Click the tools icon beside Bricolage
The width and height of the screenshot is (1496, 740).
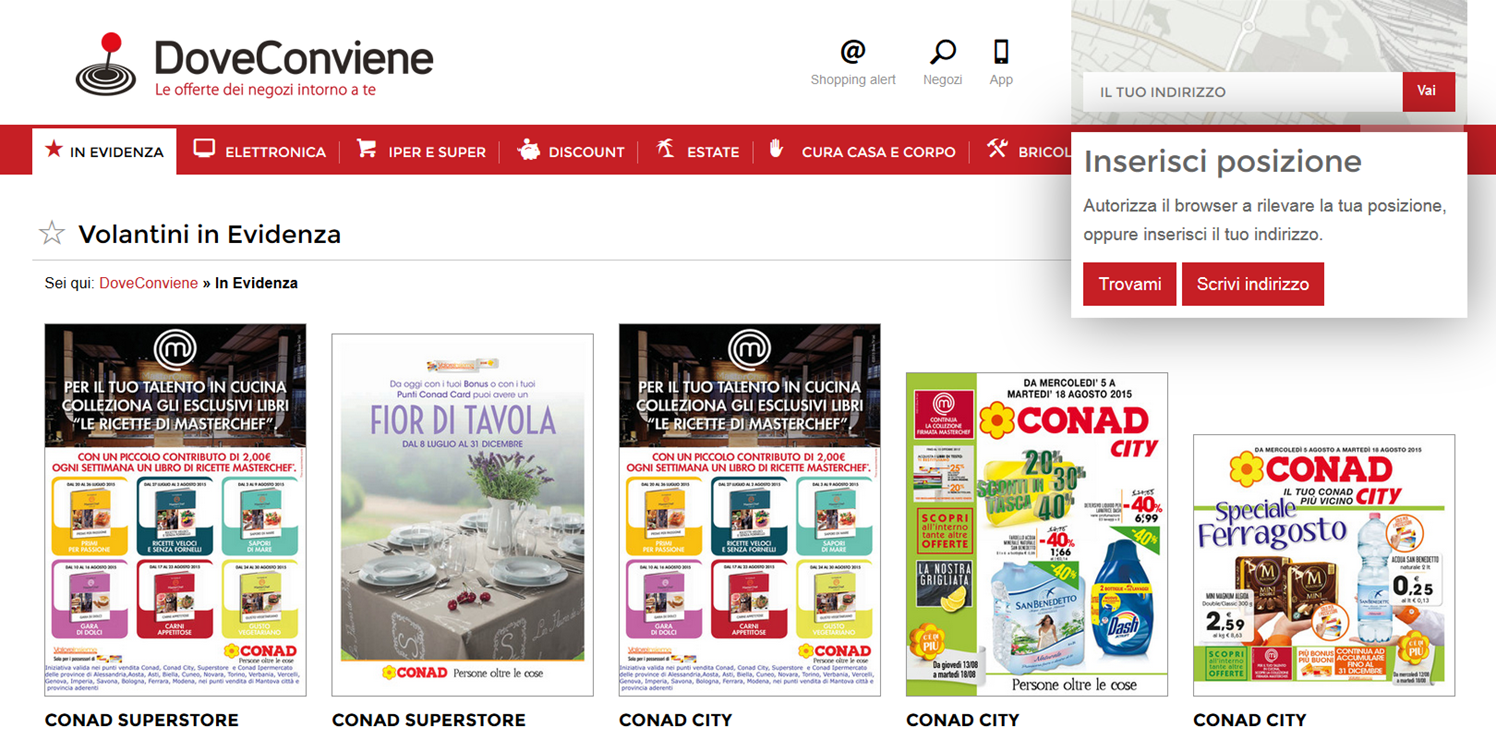pos(997,149)
